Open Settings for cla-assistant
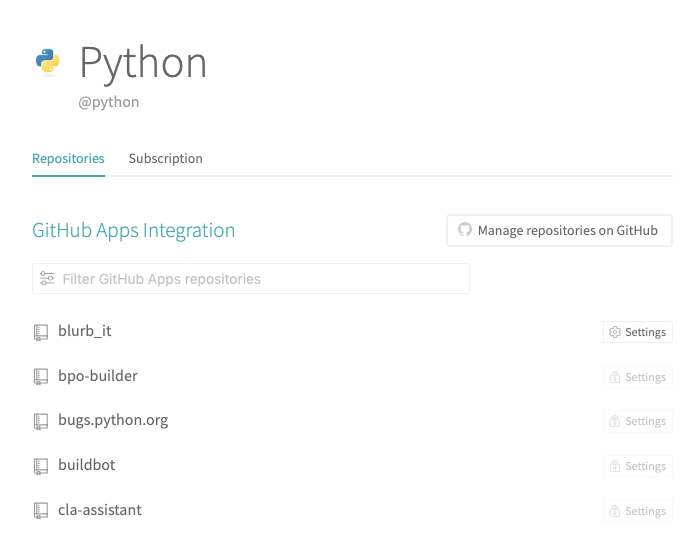The height and width of the screenshot is (543, 695). coord(637,511)
